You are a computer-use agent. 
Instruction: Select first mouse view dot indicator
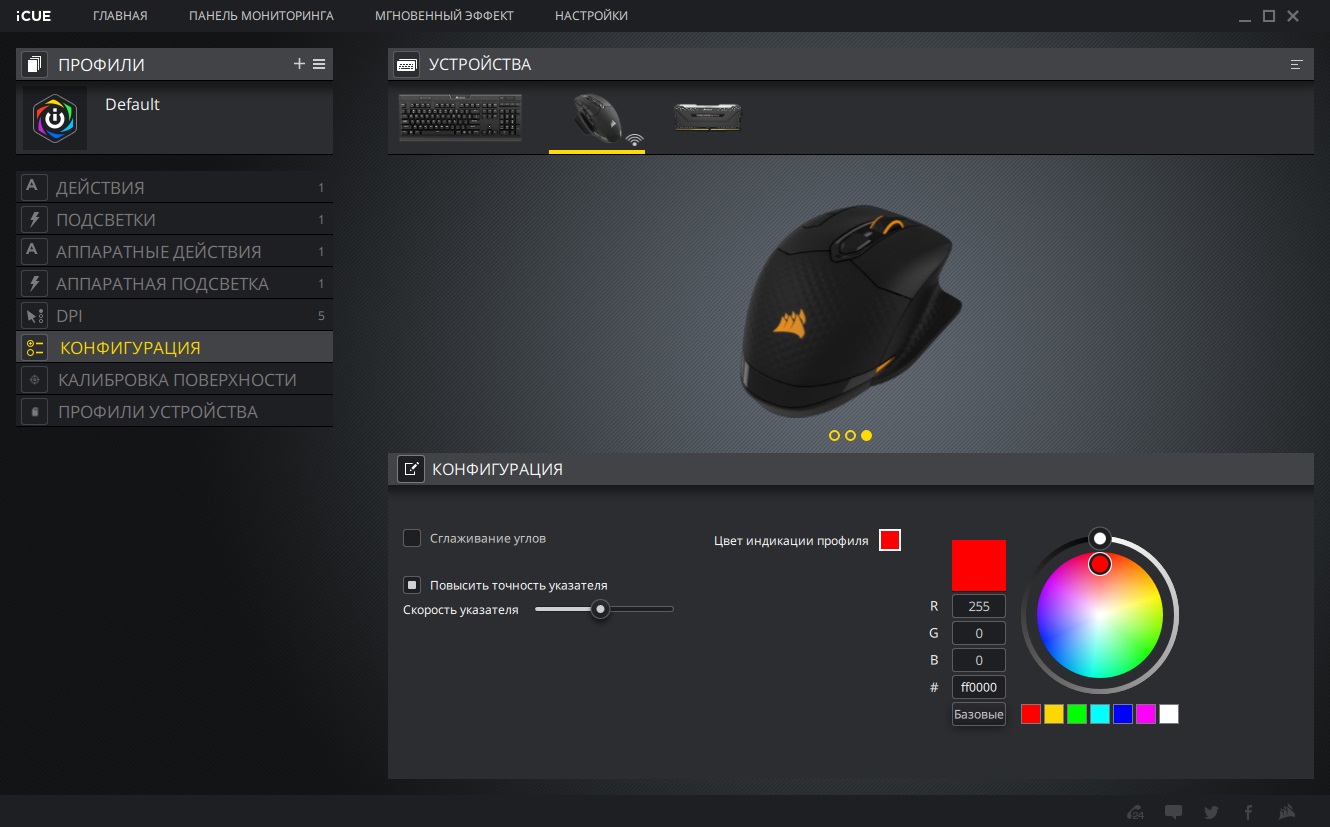coord(834,435)
